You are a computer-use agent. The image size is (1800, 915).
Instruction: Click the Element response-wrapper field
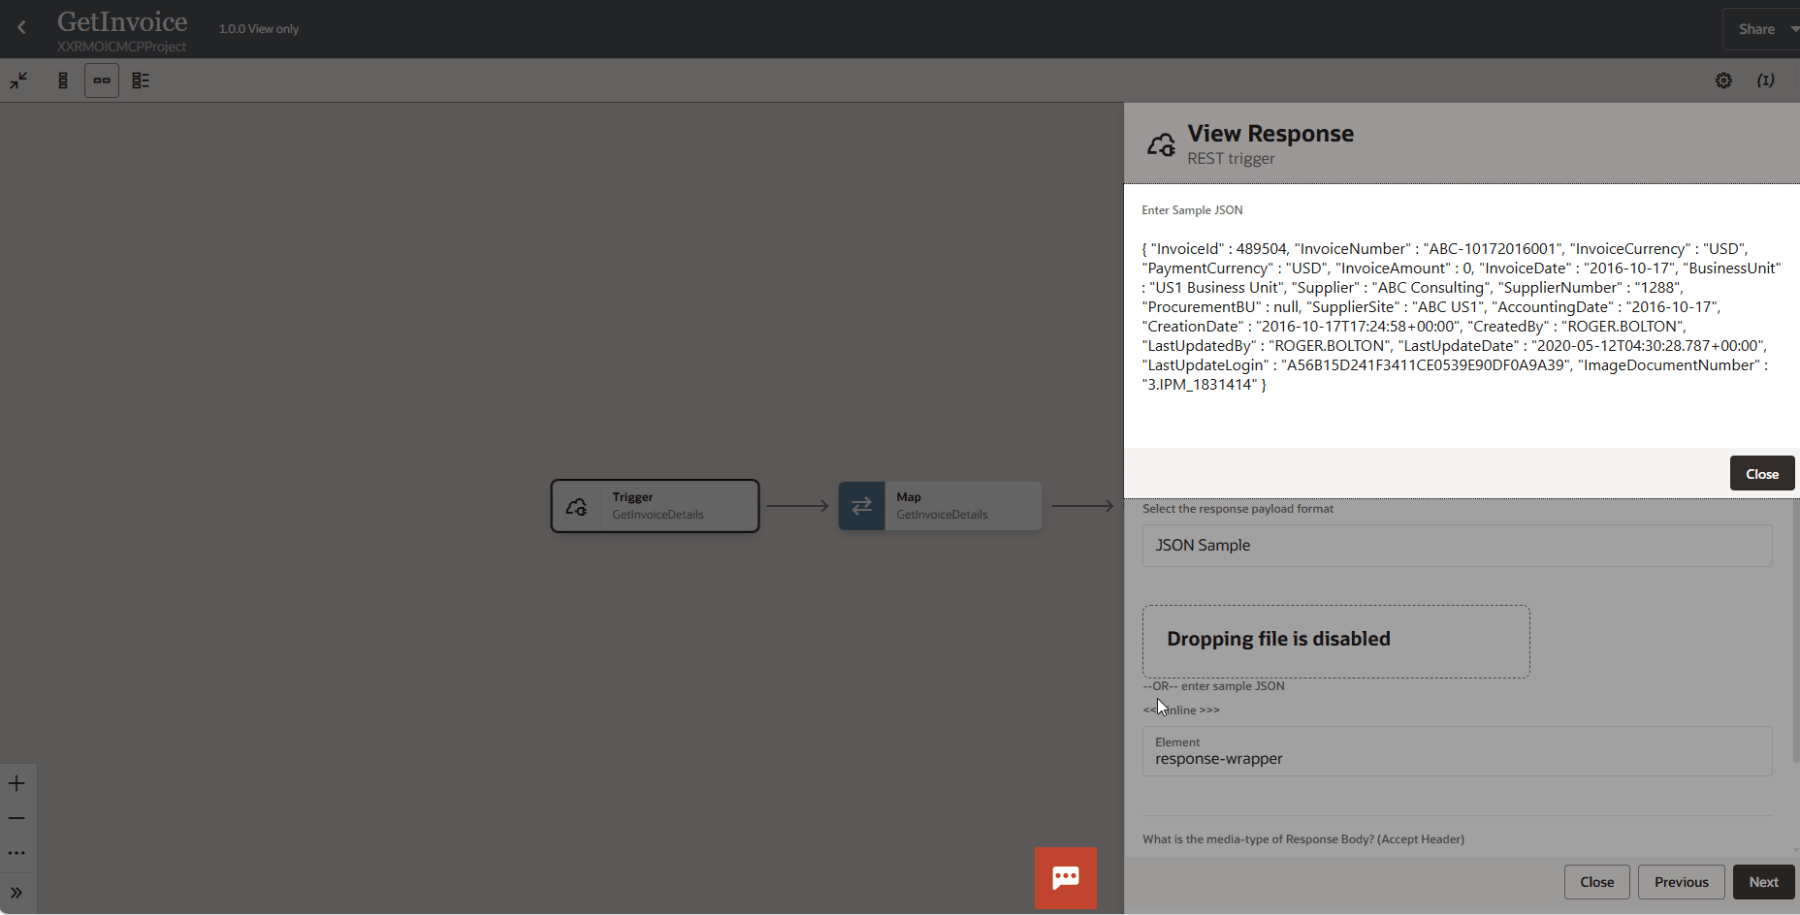(x=1456, y=752)
